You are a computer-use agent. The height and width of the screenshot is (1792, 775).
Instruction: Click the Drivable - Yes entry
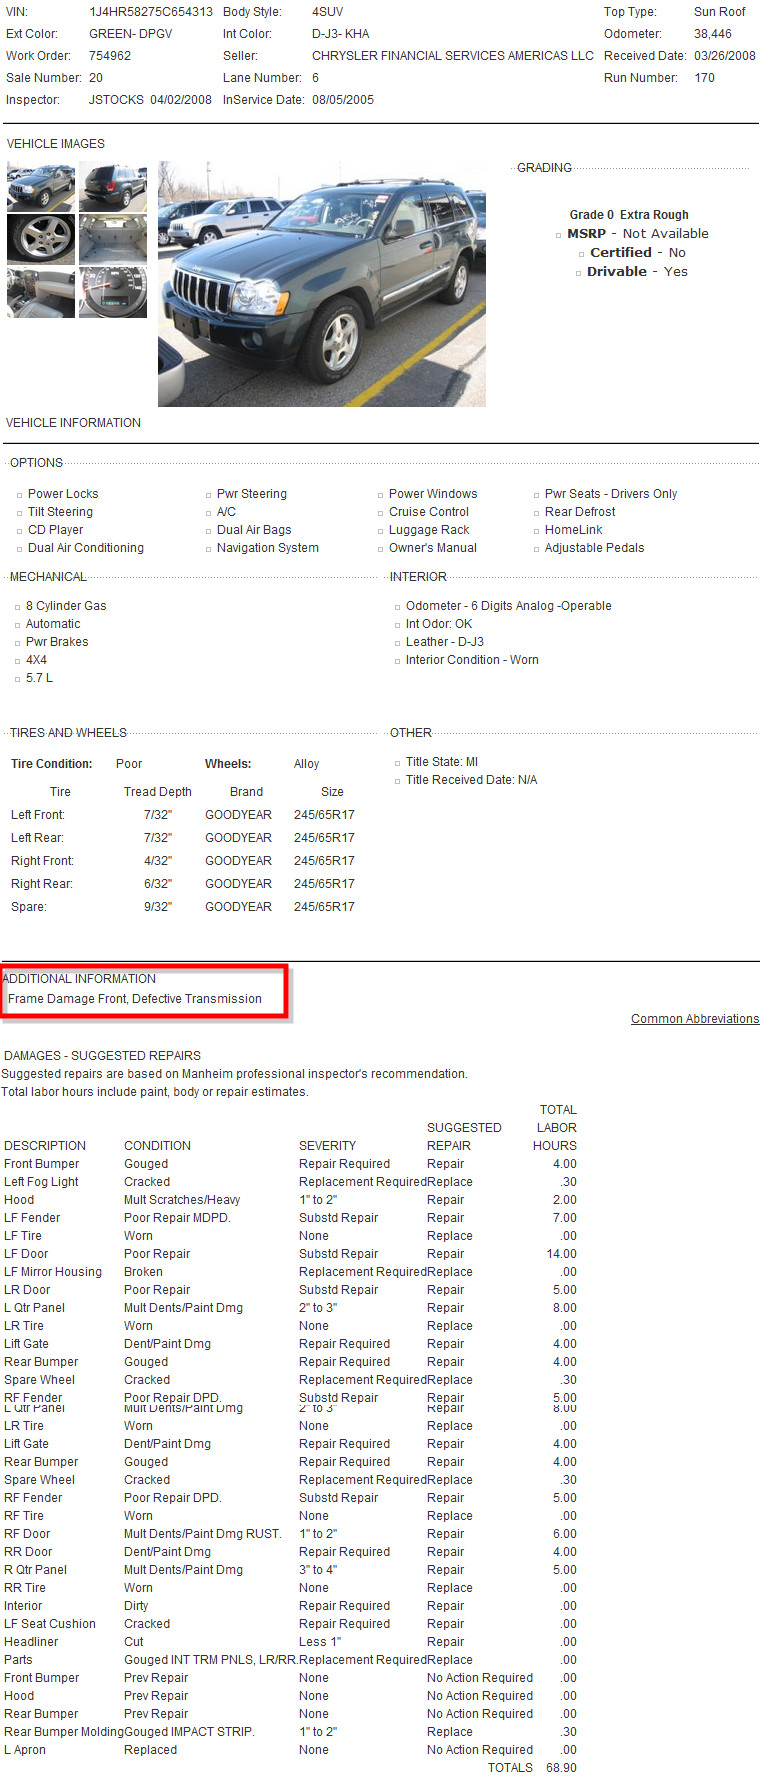click(x=637, y=272)
